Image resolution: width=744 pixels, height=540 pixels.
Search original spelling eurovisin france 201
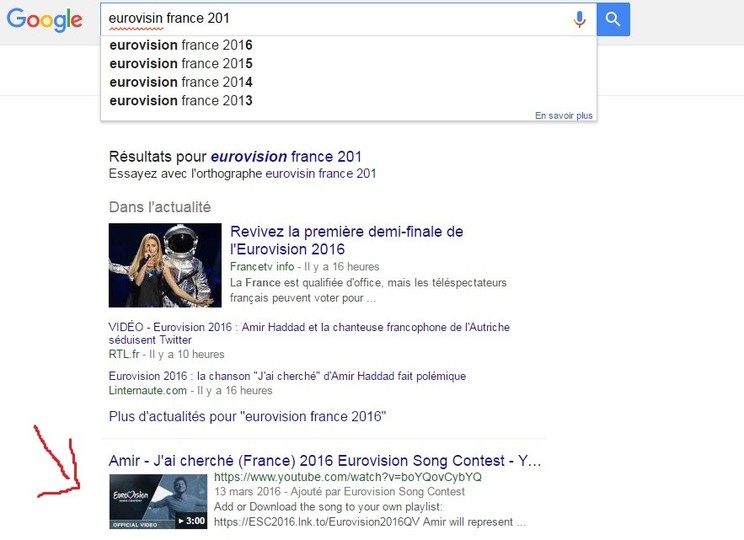pos(320,174)
